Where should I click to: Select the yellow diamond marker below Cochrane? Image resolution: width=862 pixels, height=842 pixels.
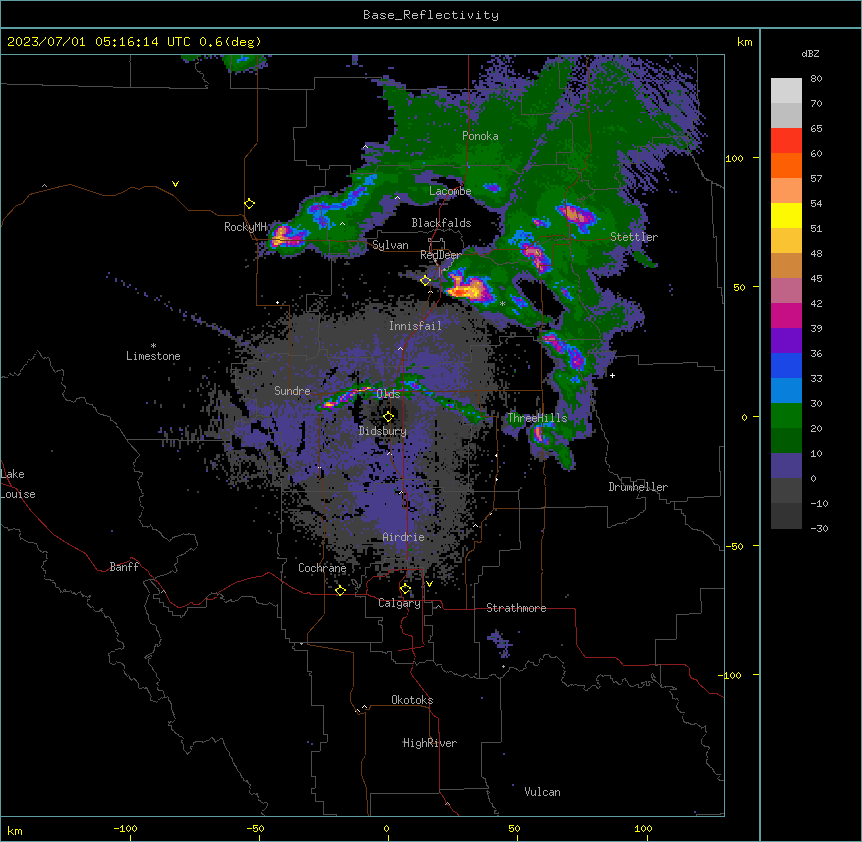point(340,590)
